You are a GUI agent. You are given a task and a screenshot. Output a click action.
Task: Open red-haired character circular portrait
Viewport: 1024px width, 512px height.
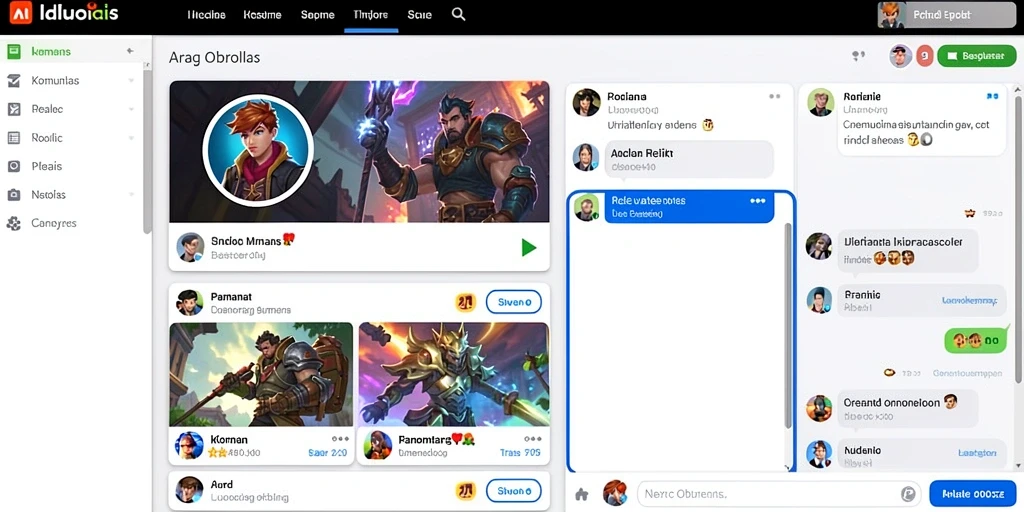tap(257, 150)
